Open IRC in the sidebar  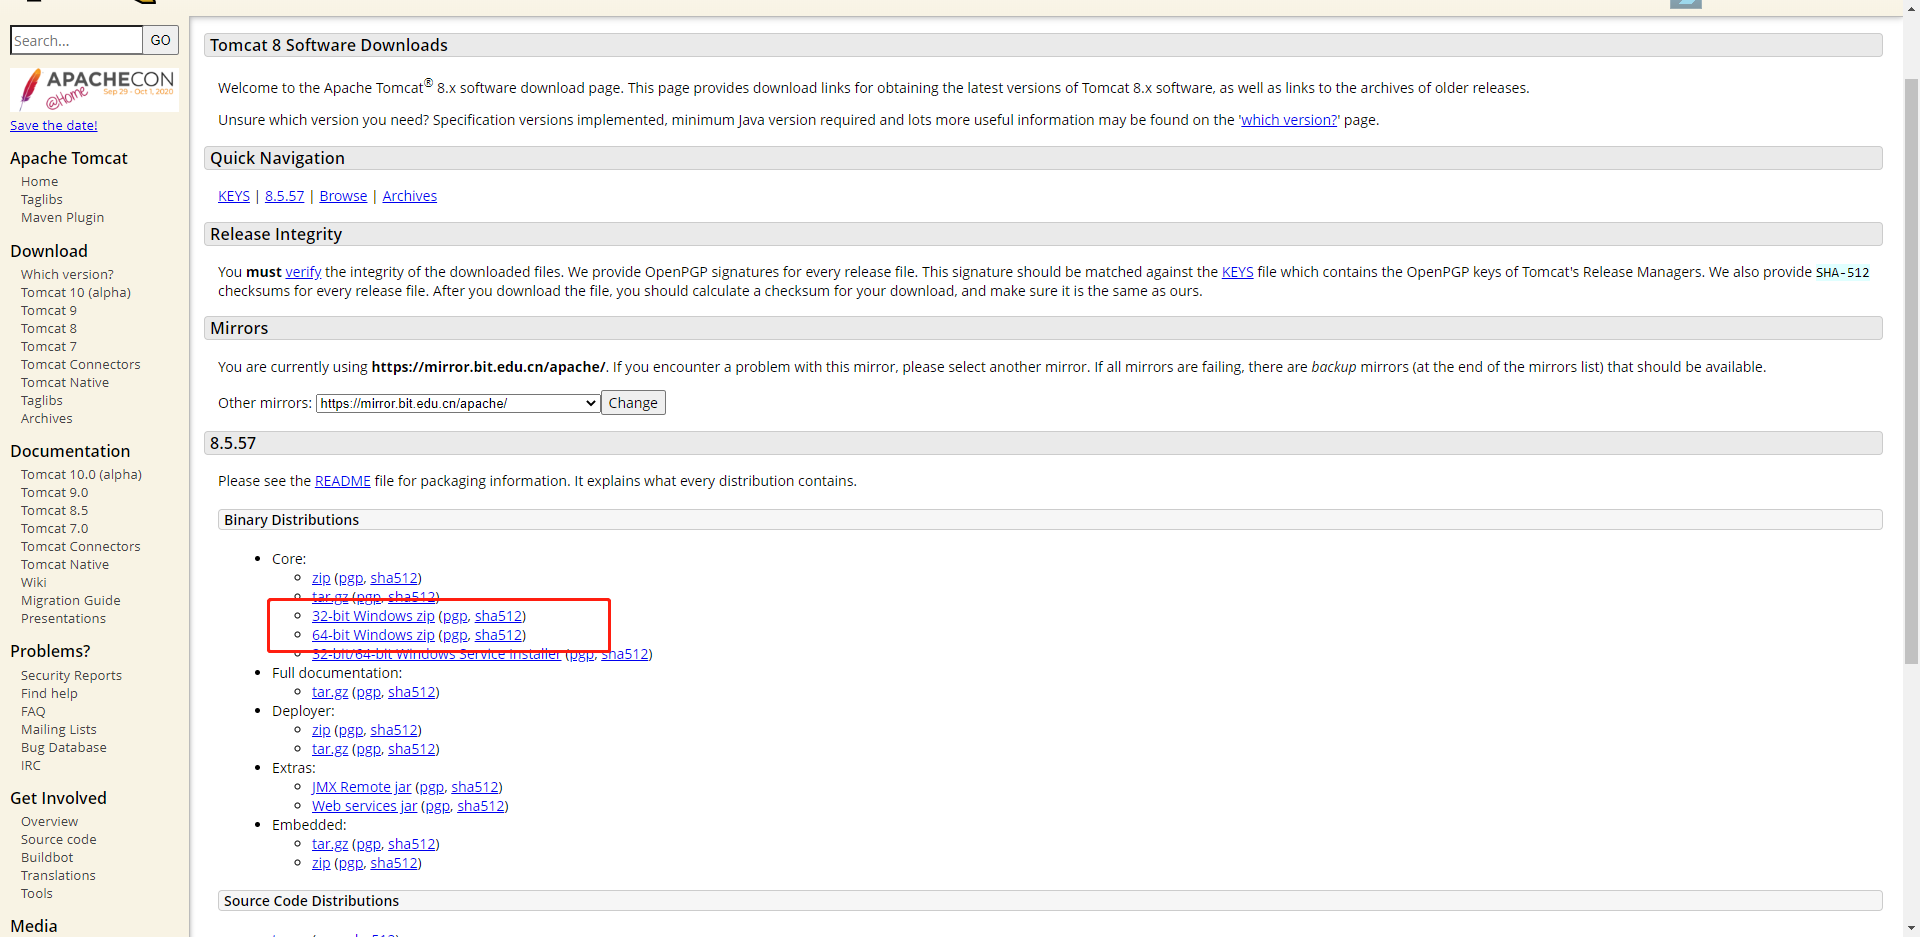31,766
